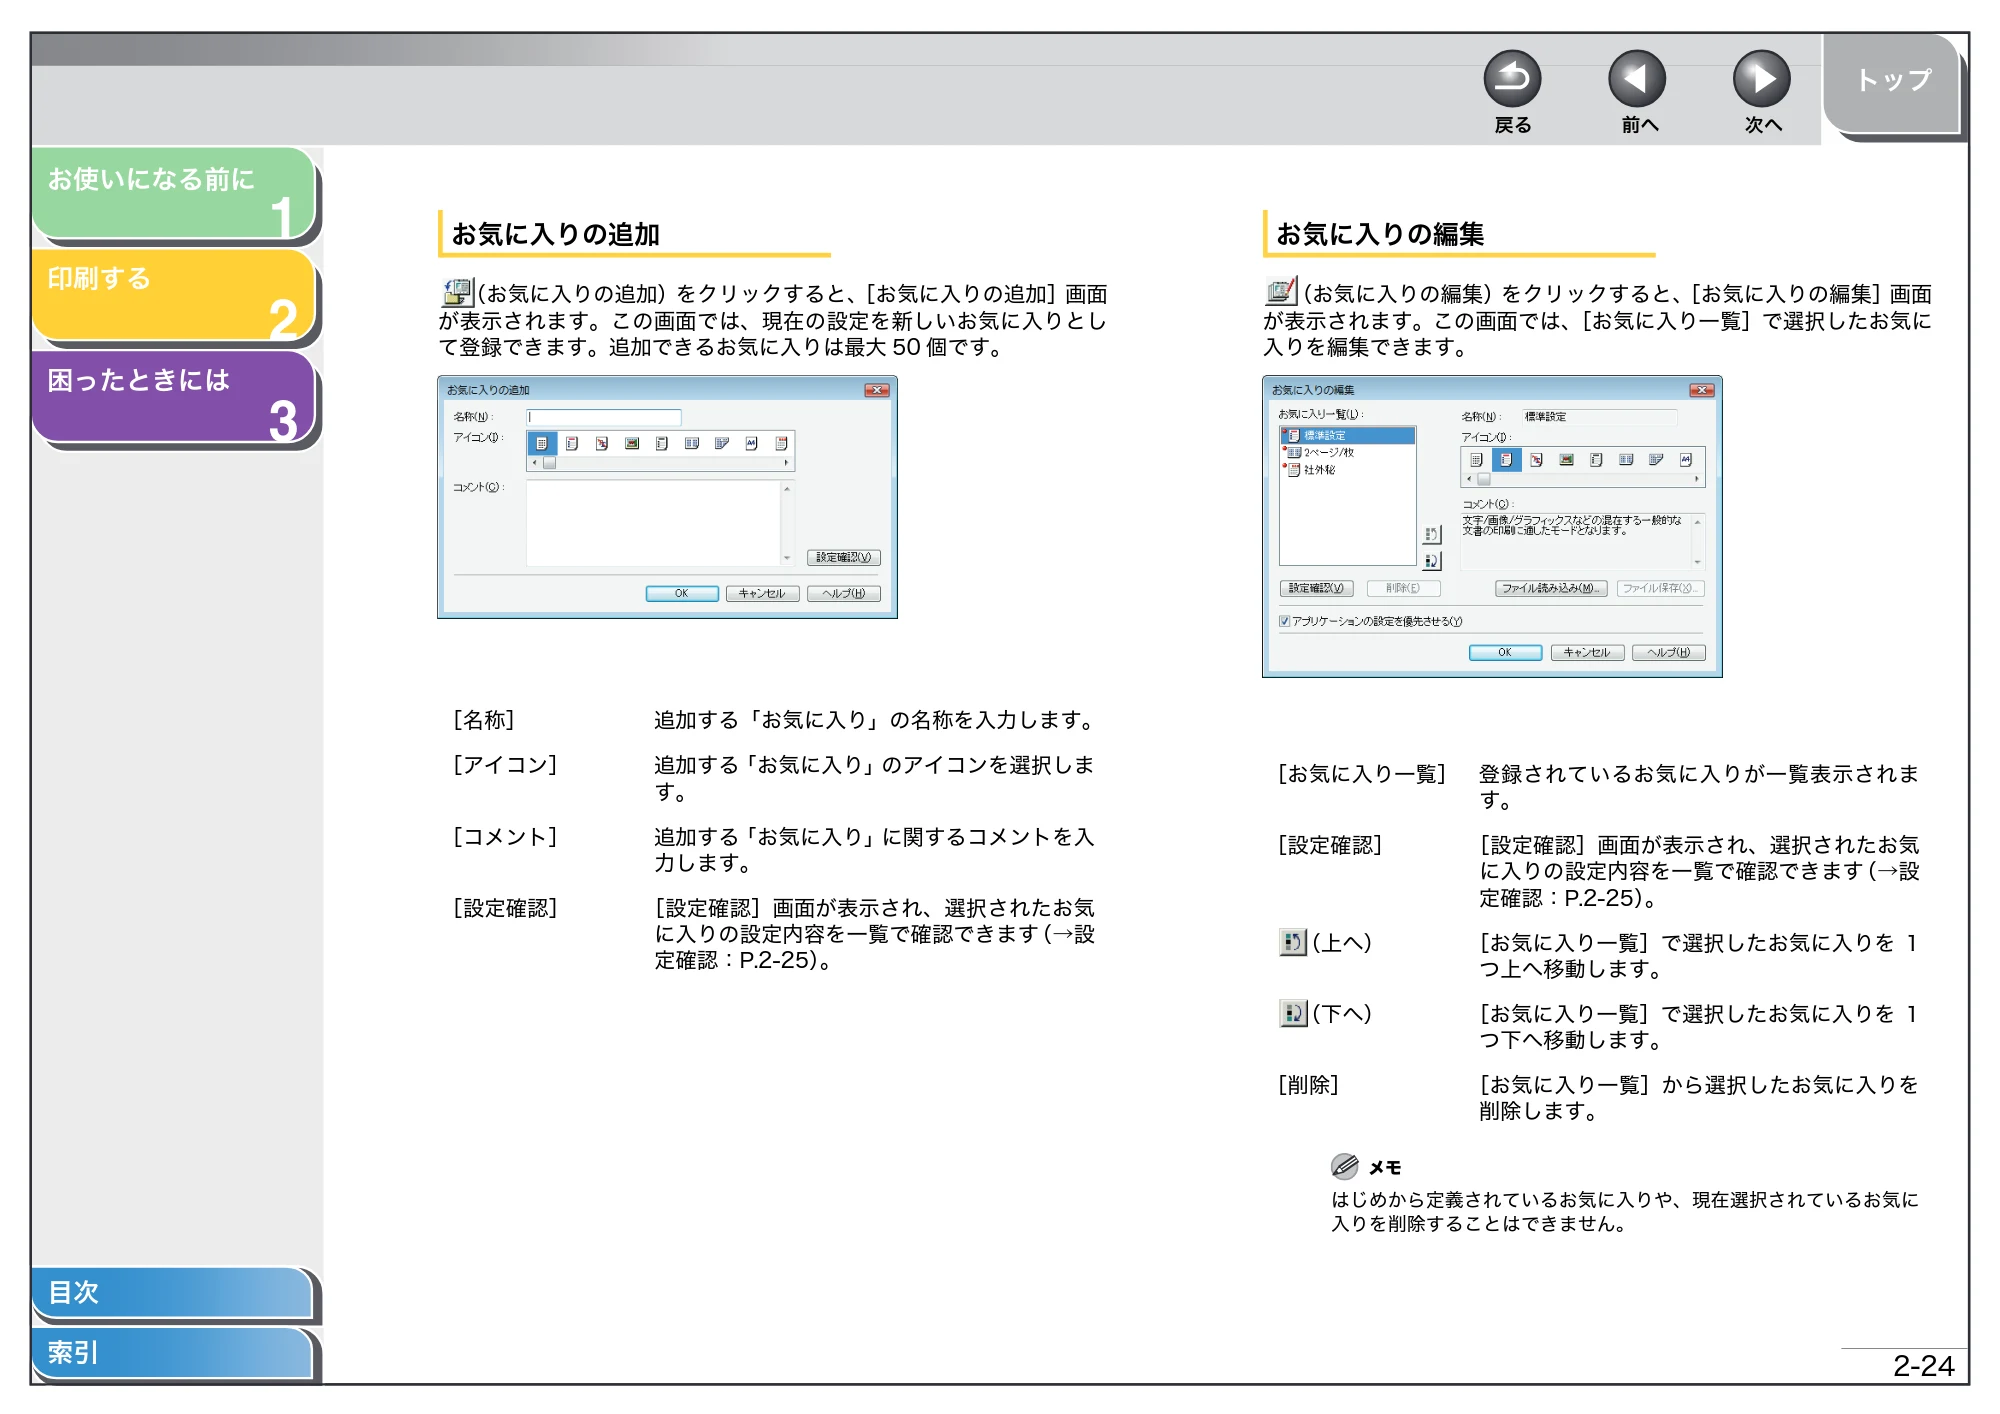Click 名称 field showing 標準設定
The width and height of the screenshot is (2000, 1414).
(x=1598, y=417)
